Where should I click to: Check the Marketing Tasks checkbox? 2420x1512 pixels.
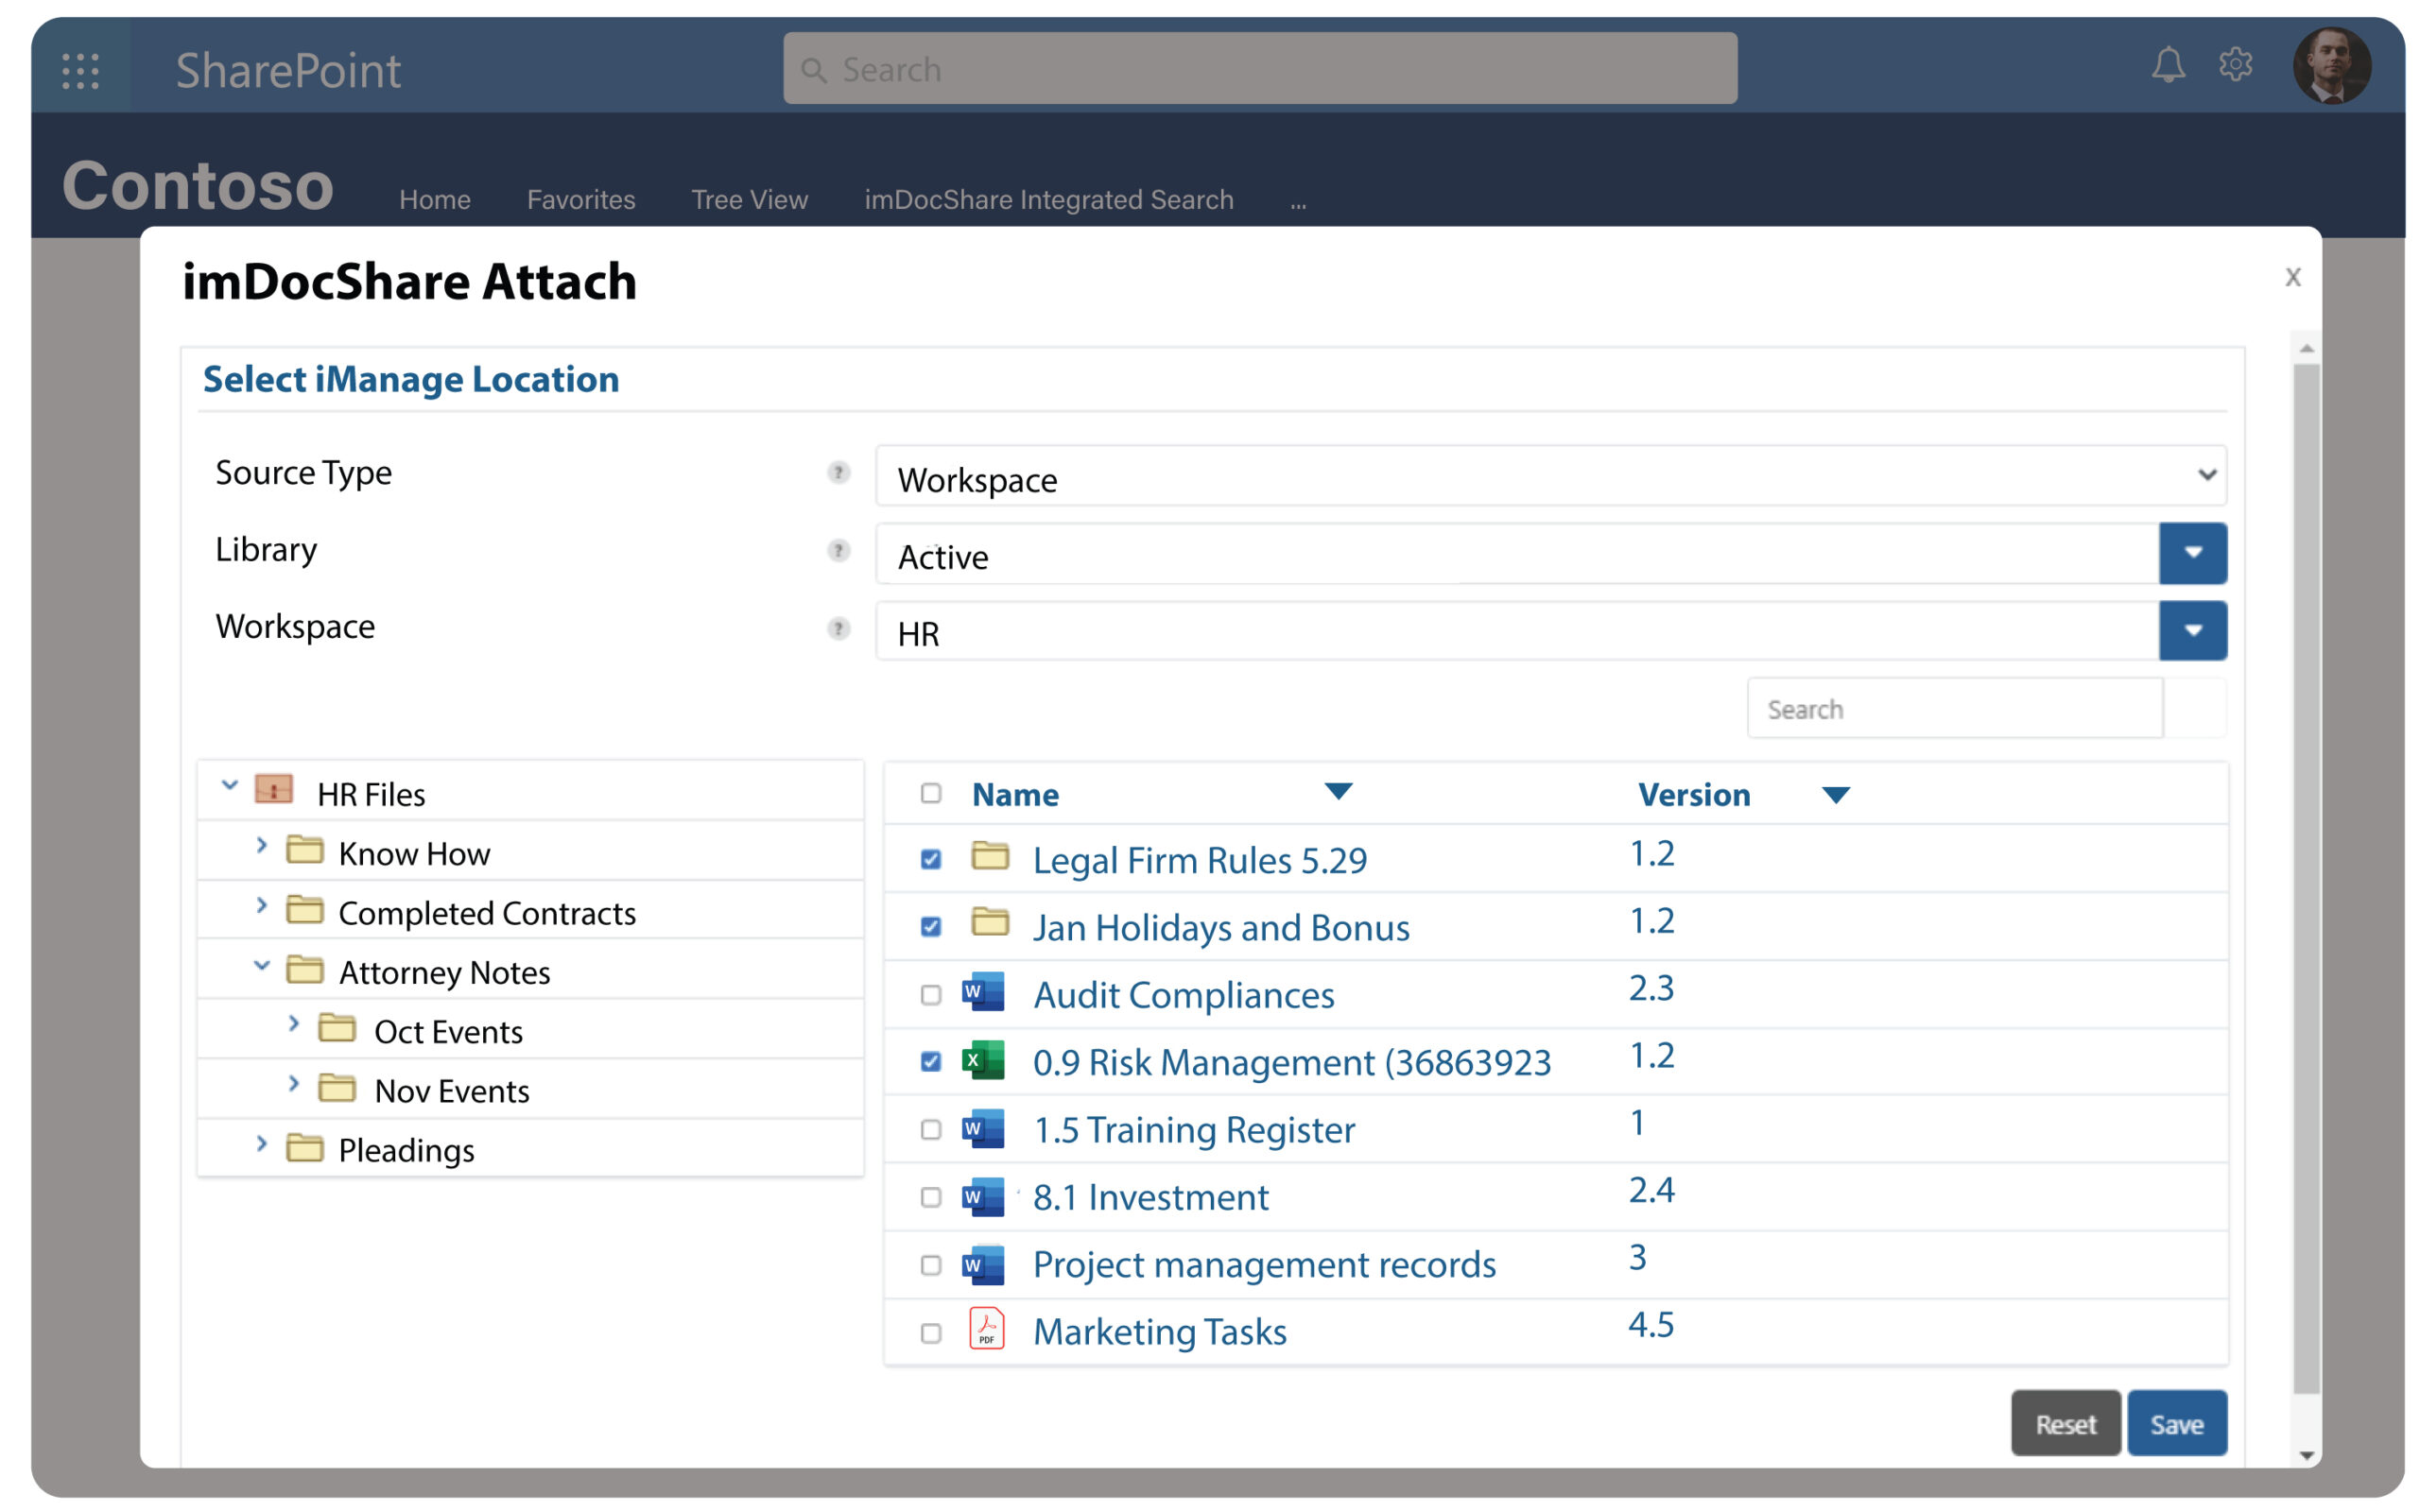(x=931, y=1333)
